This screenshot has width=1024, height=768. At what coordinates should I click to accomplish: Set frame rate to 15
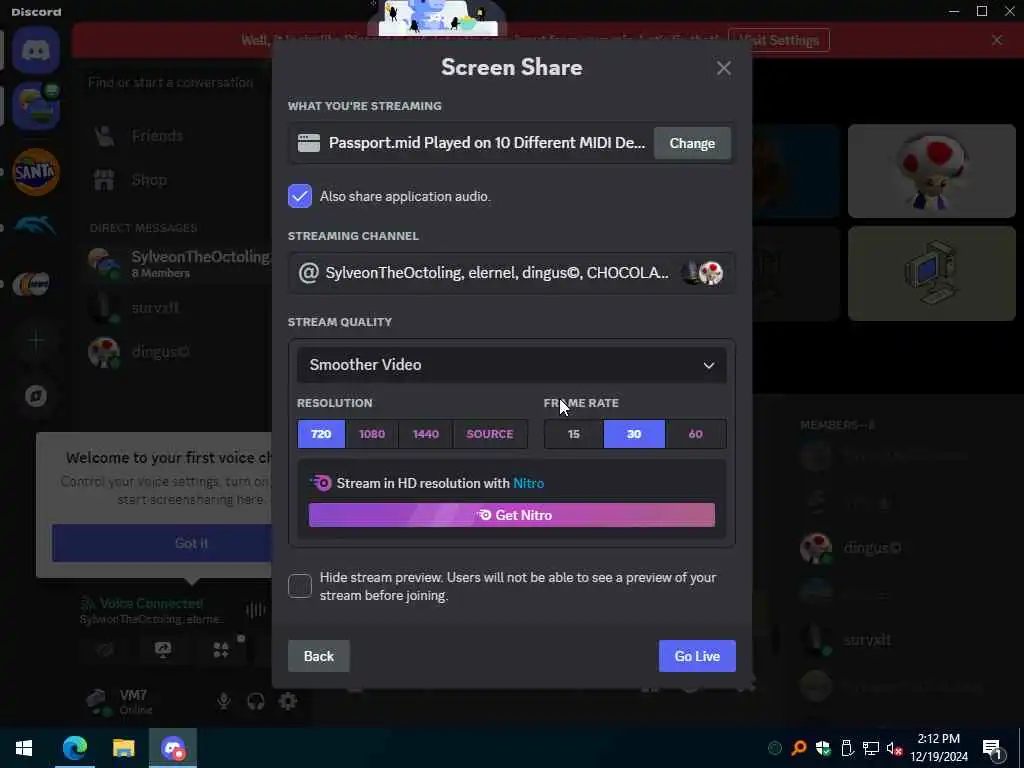tap(573, 434)
